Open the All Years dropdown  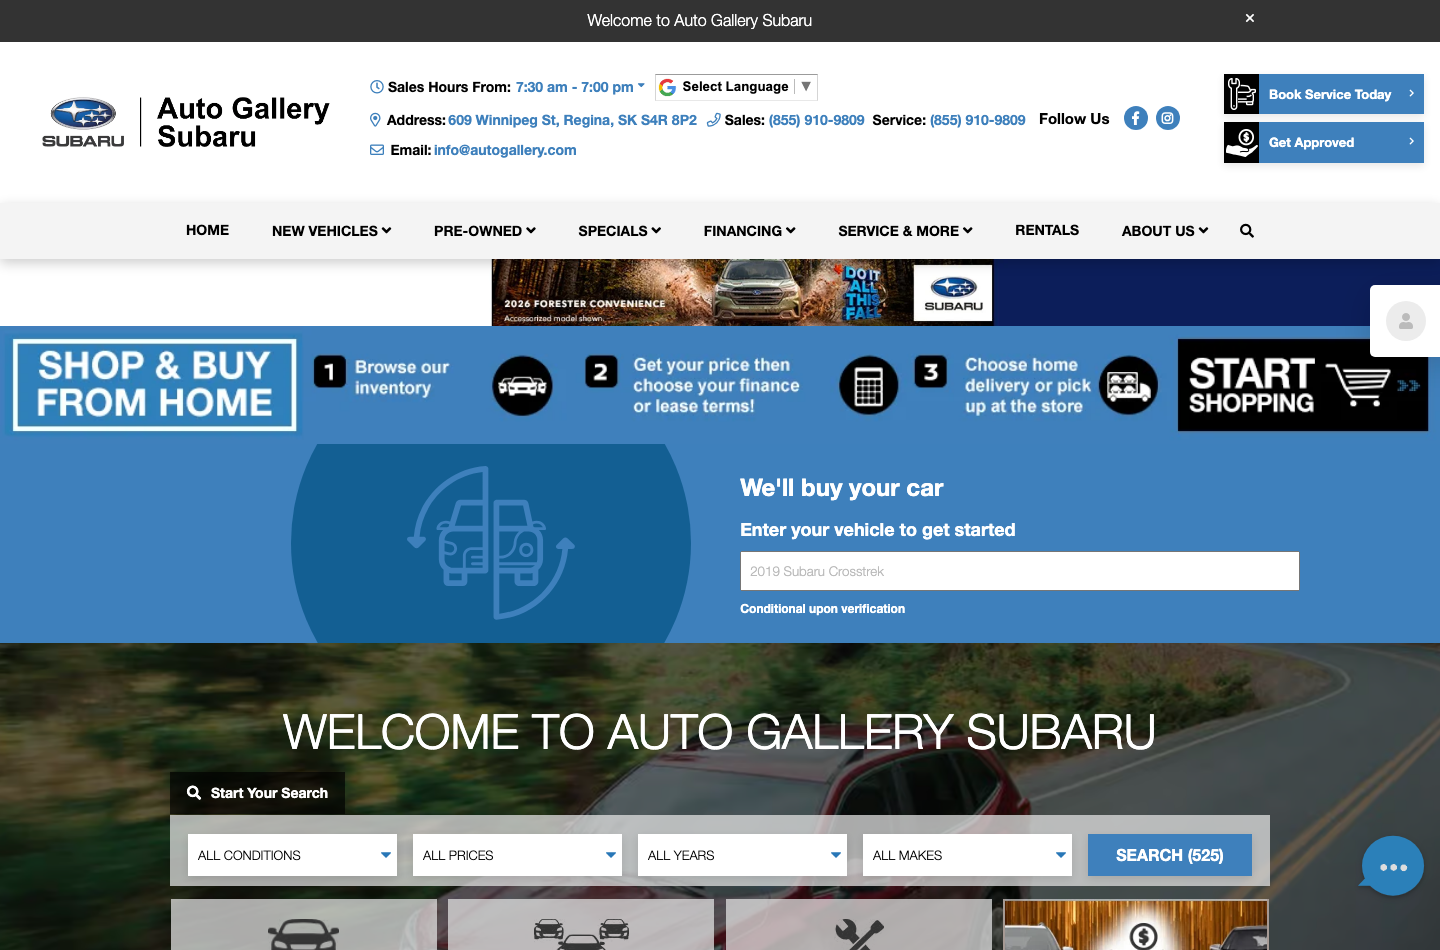coord(742,855)
